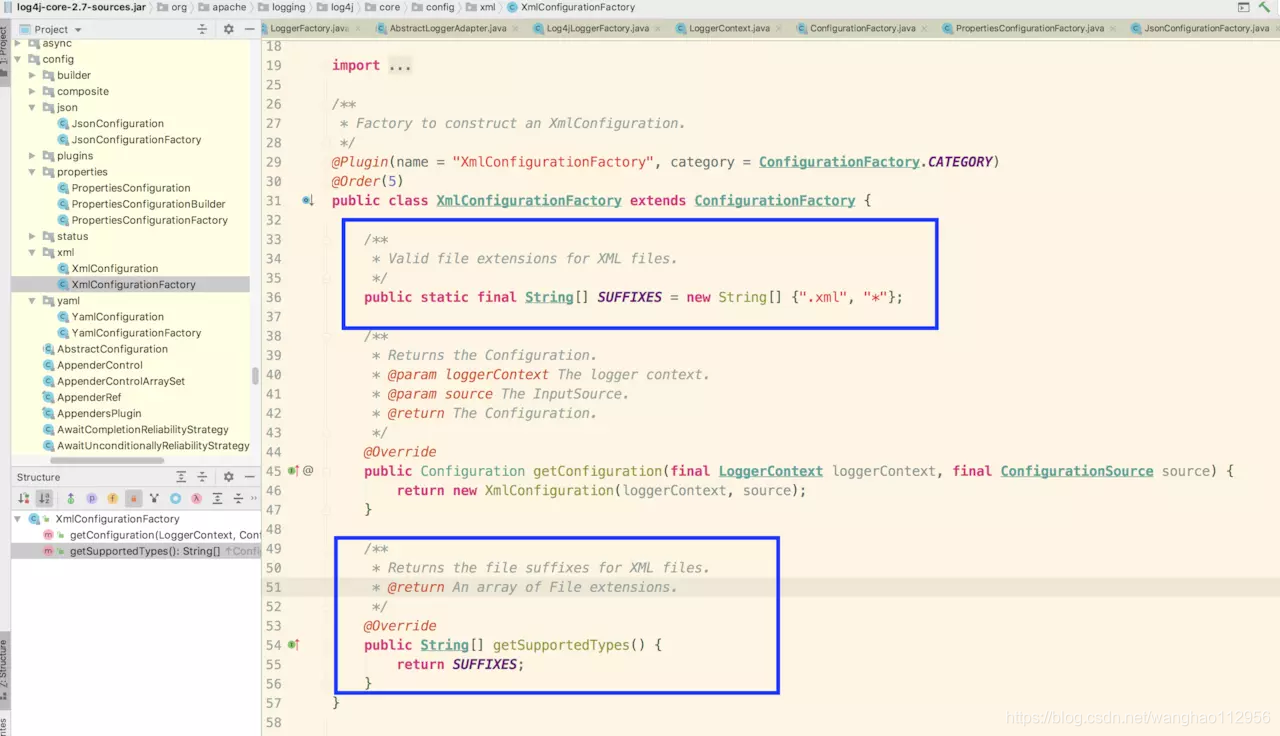Collapse the xml folder
Image resolution: width=1280 pixels, height=736 pixels.
[32, 252]
